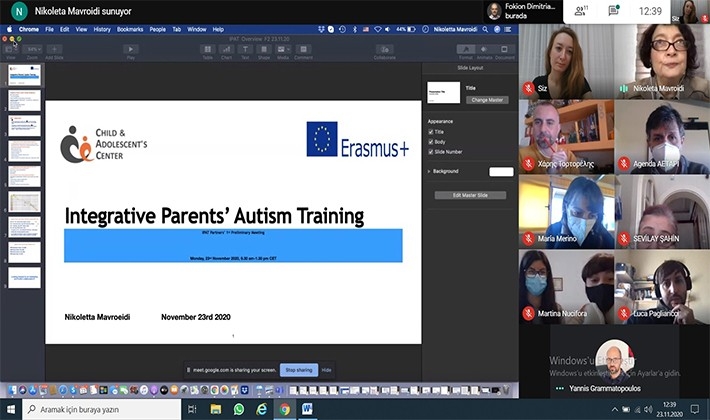Add a Text box using toolbar
The width and height of the screenshot is (710, 420).
pyautogui.click(x=246, y=49)
